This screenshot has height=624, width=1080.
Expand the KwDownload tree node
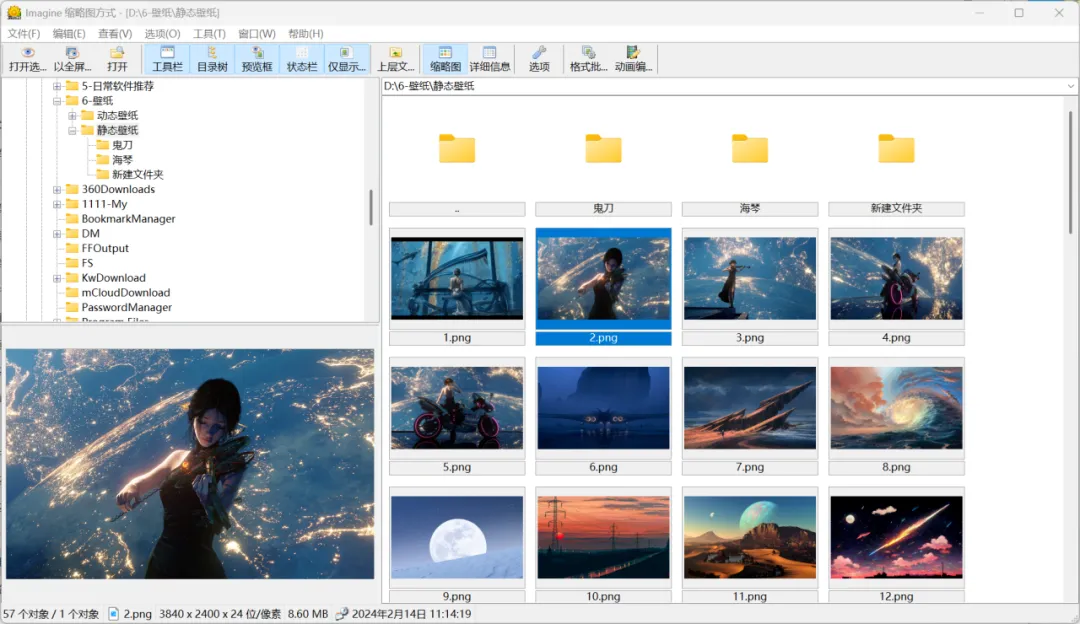57,278
